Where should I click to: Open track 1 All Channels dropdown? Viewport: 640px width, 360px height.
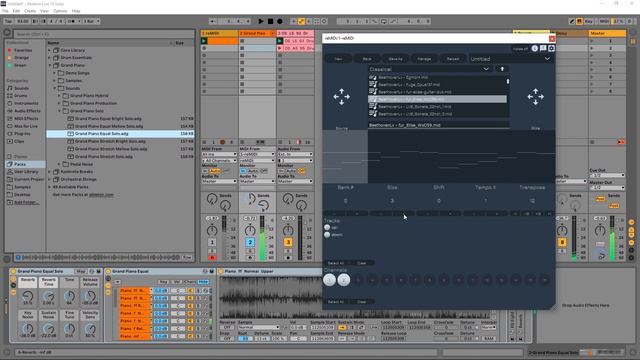(x=219, y=160)
